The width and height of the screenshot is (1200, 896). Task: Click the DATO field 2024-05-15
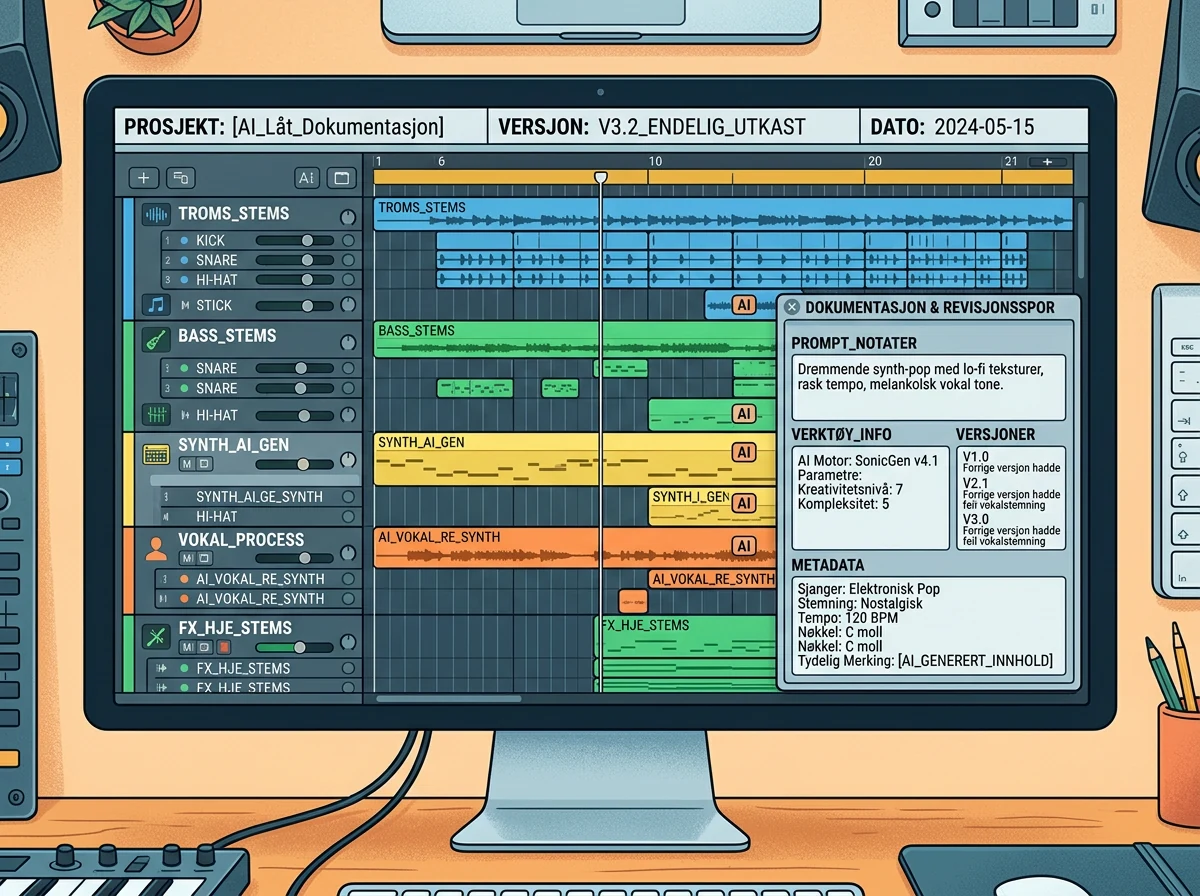pyautogui.click(x=984, y=127)
